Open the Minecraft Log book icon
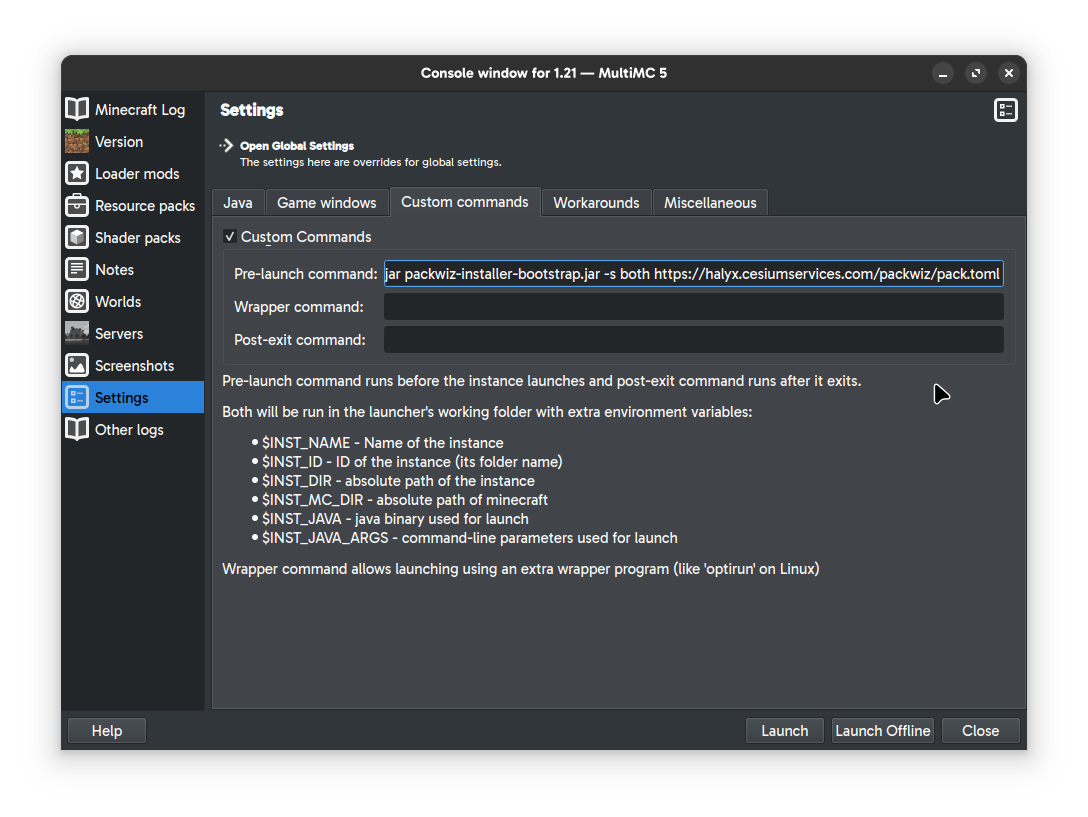 pyautogui.click(x=77, y=109)
